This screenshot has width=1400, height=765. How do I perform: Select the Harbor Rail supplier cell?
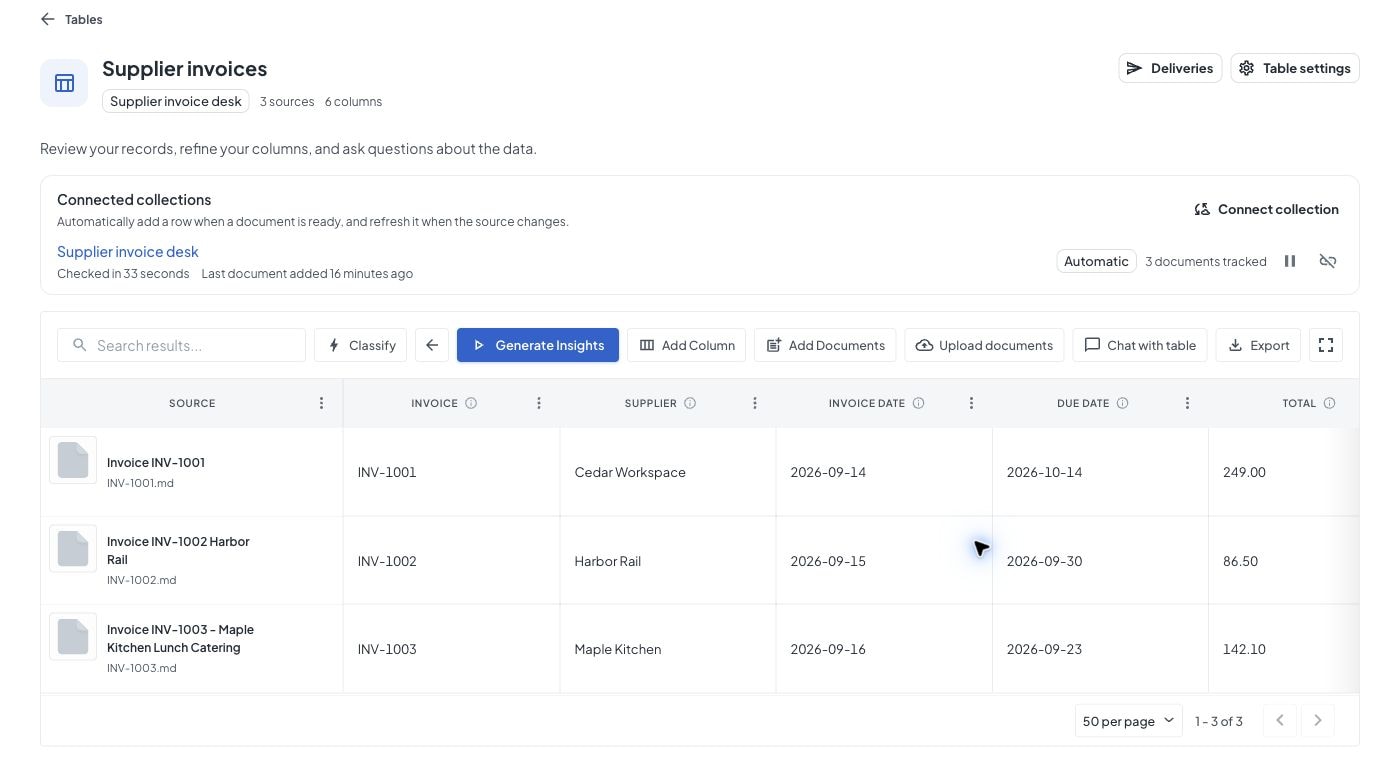[x=668, y=560]
